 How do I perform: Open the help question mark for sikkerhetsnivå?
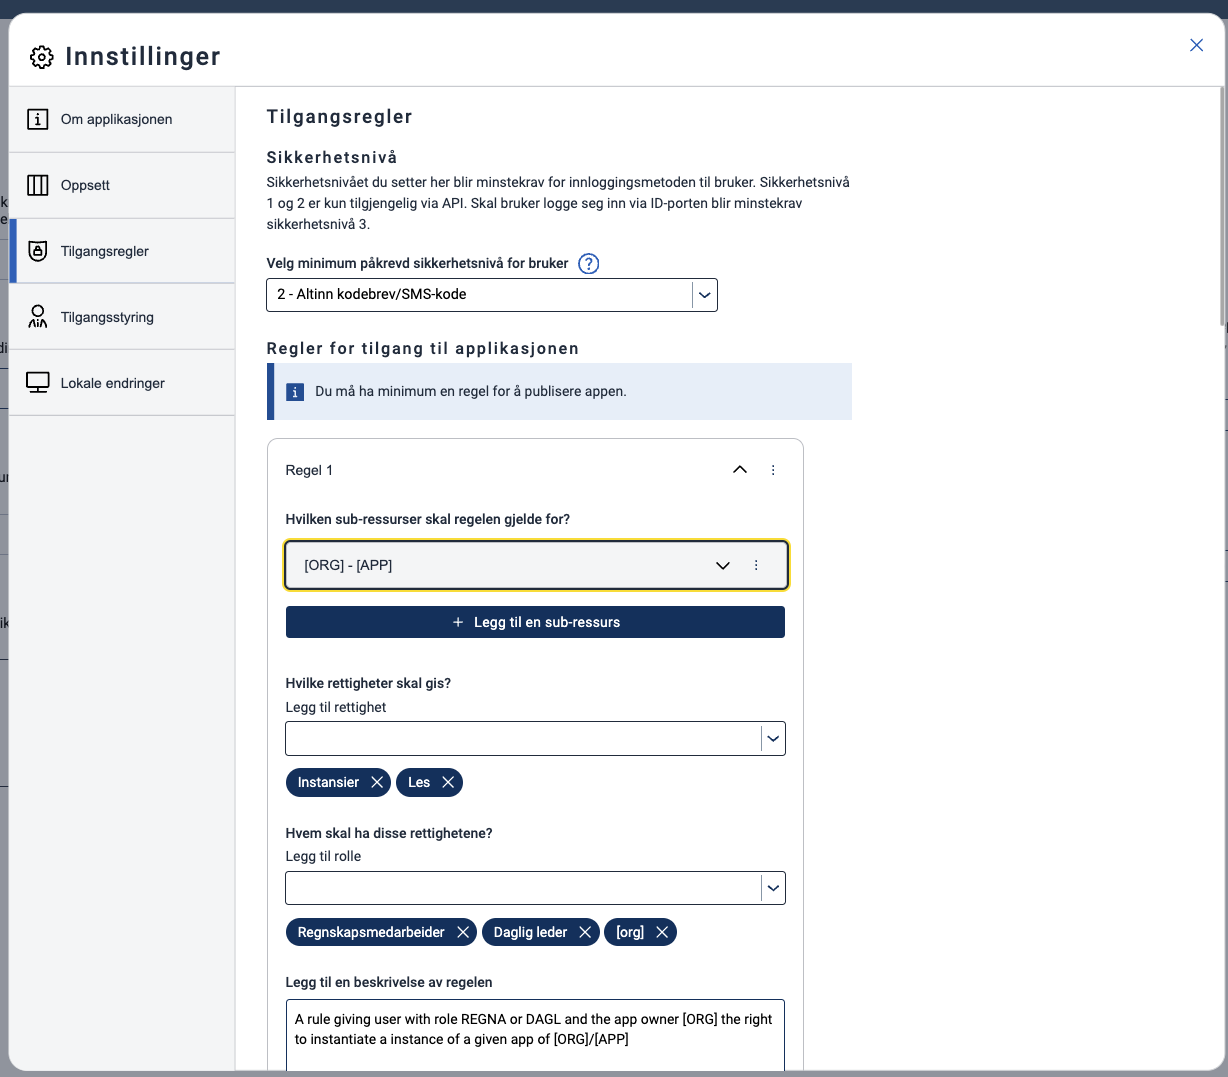[x=589, y=264]
